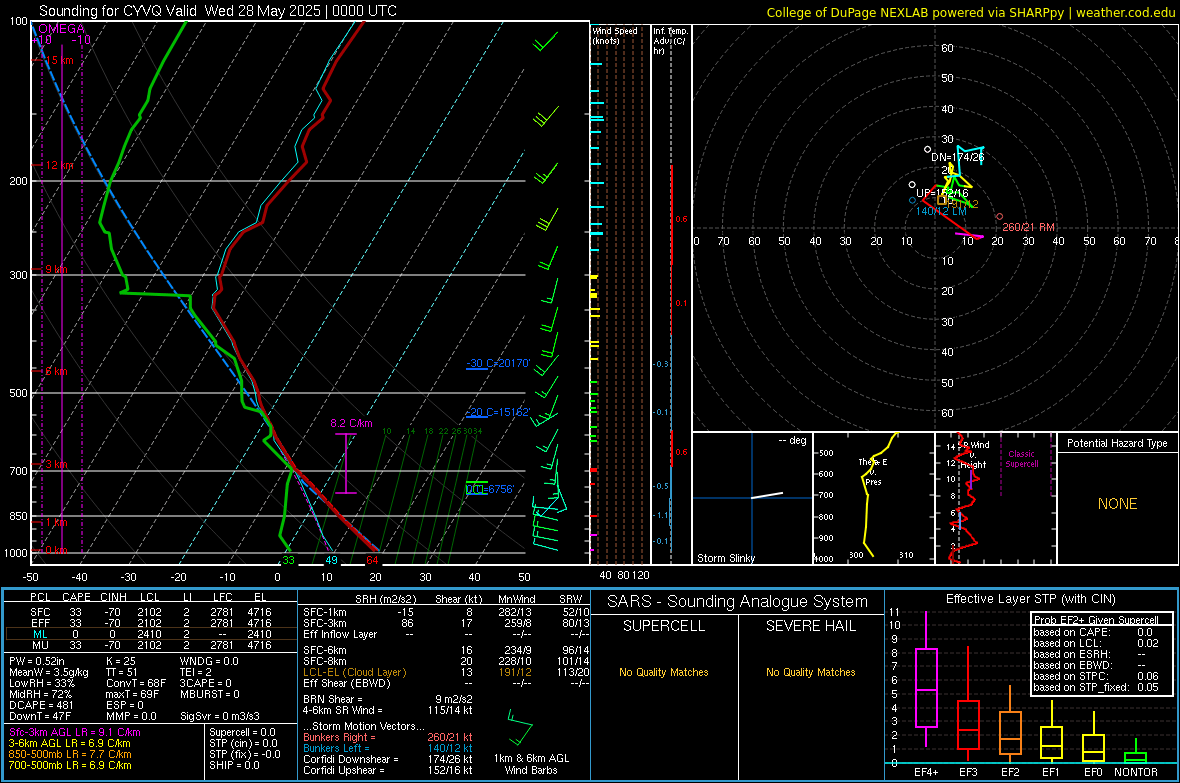The width and height of the screenshot is (1180, 783).
Task: Click 'No Quality Matches' under SEVERE HAIL
Action: point(810,672)
